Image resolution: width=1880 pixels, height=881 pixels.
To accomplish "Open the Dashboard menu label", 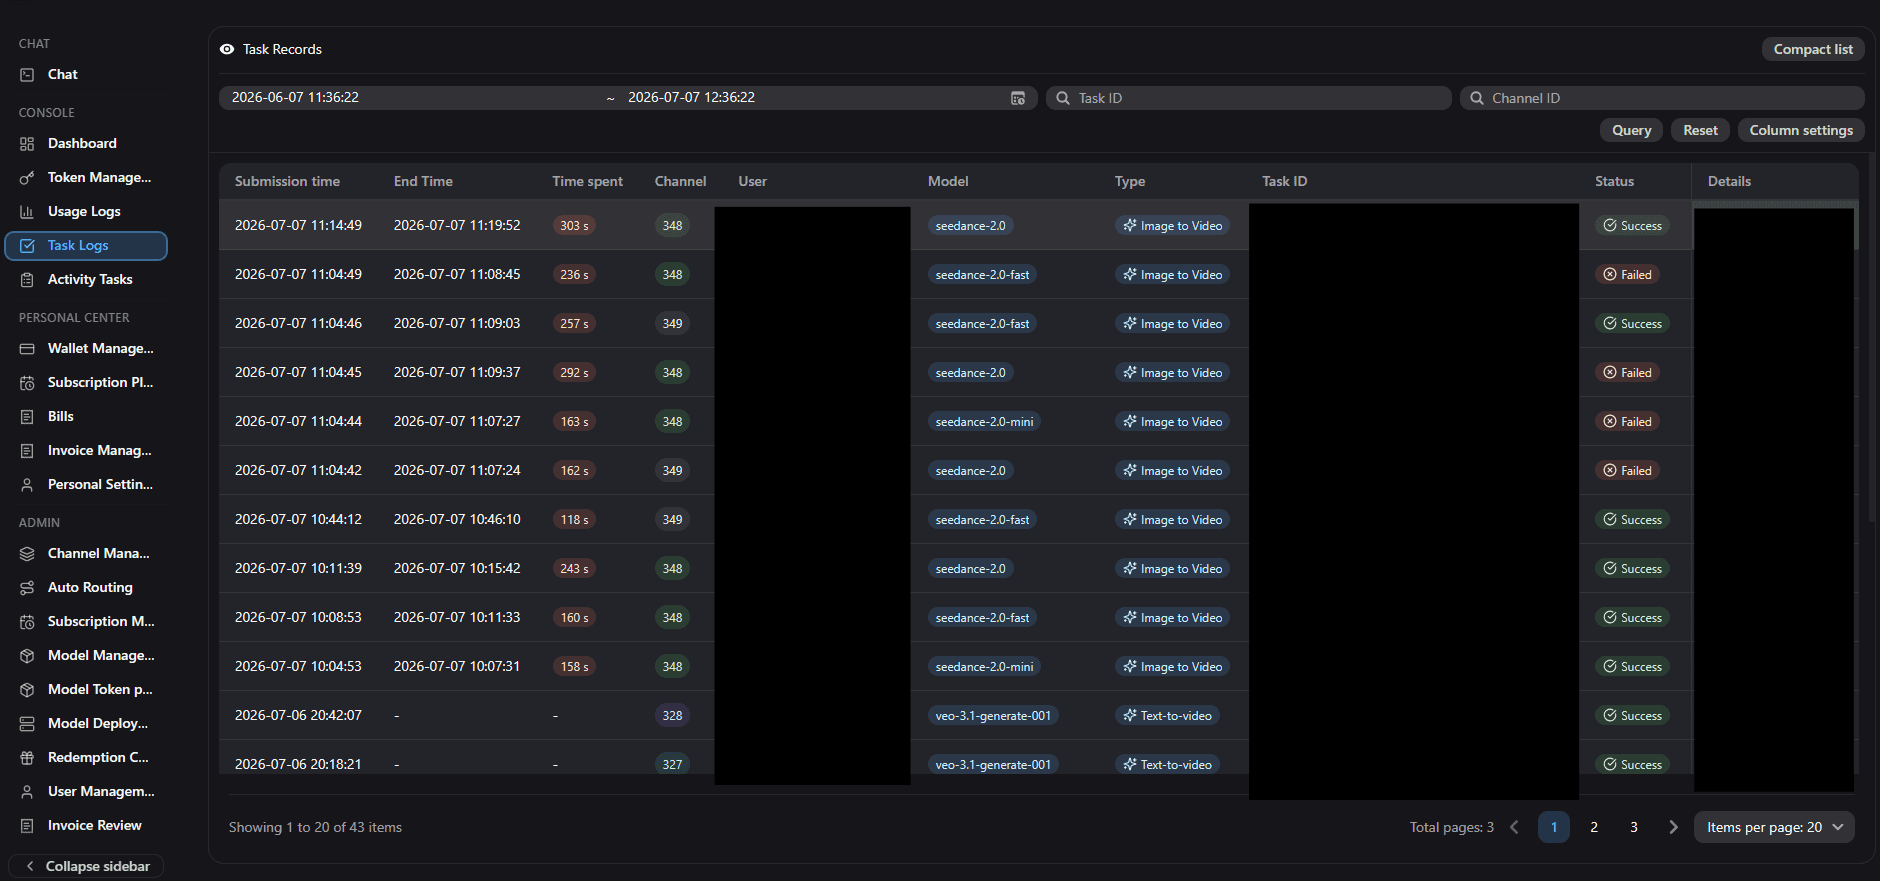I will click(82, 144).
